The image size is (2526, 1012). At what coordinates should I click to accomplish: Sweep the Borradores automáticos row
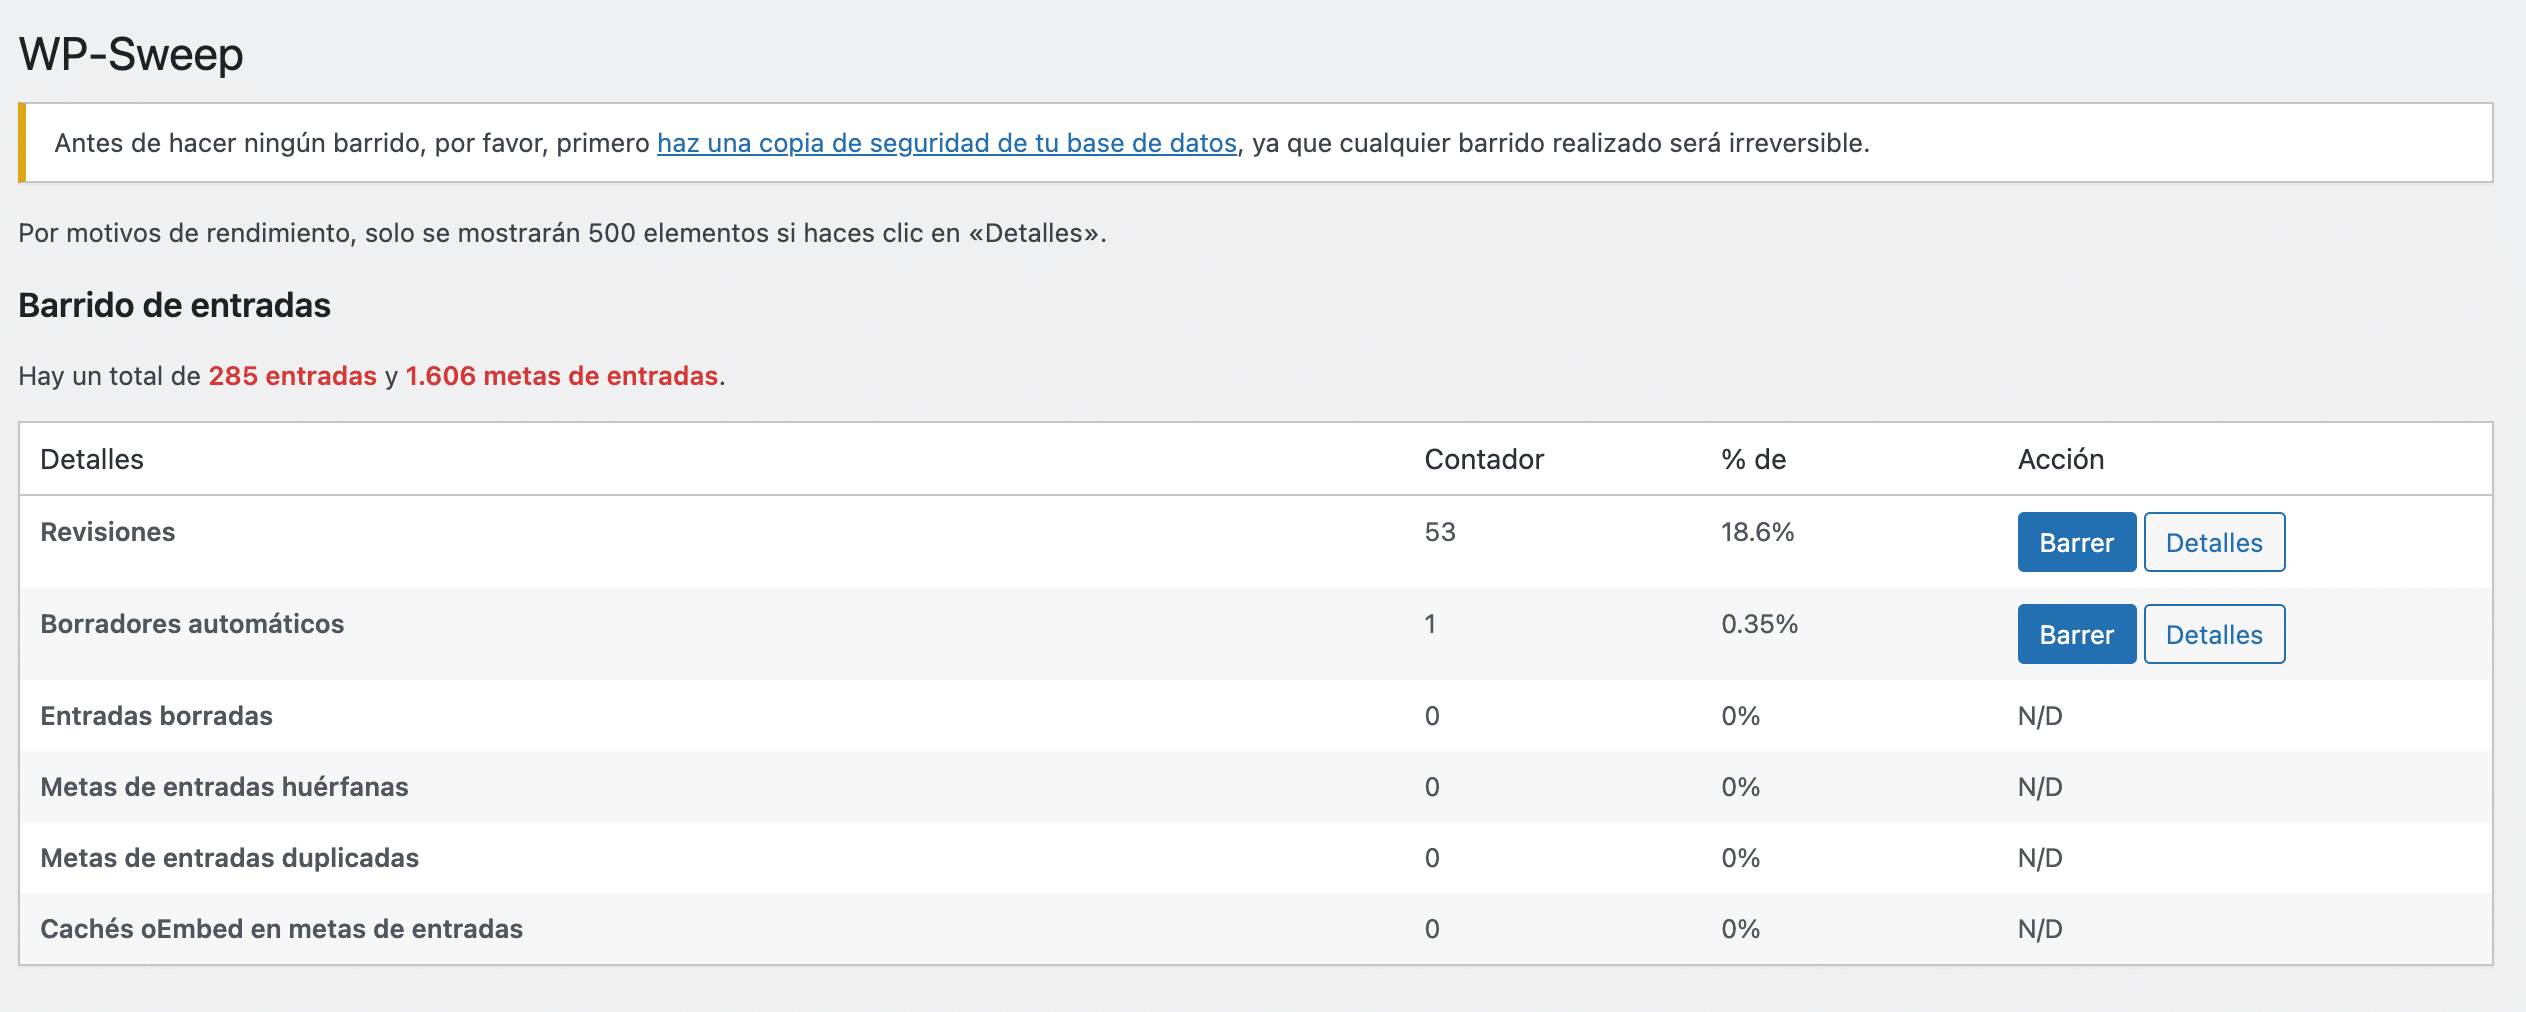click(2076, 635)
